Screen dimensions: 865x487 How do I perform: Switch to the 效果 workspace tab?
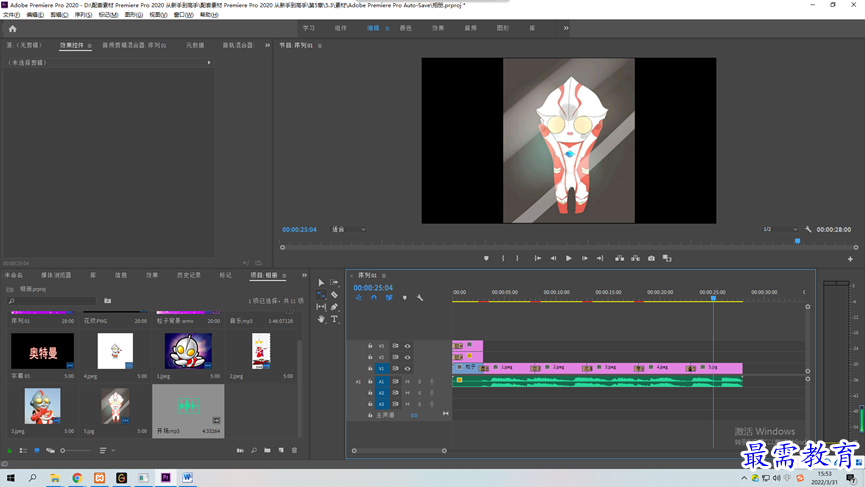pos(438,28)
